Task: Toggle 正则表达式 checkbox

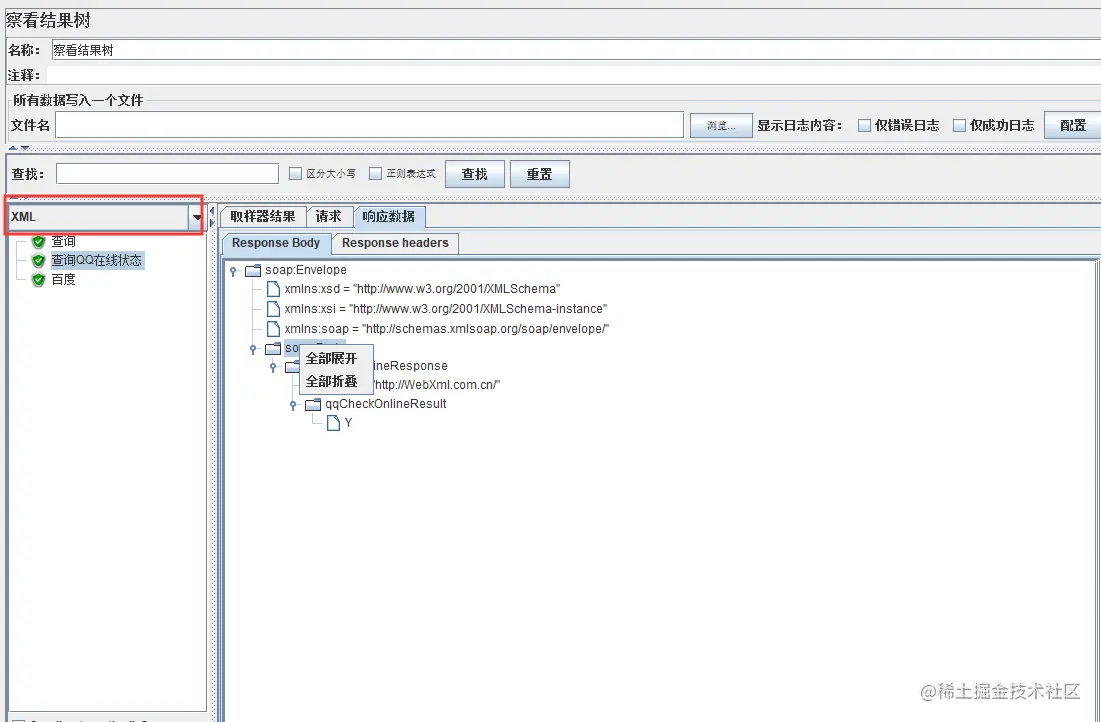Action: pyautogui.click(x=376, y=173)
